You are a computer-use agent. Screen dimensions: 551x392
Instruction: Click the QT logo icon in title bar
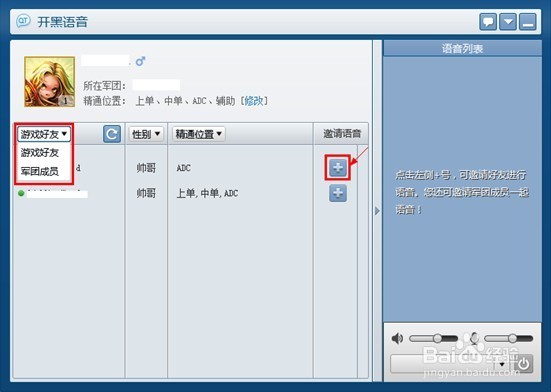point(23,21)
